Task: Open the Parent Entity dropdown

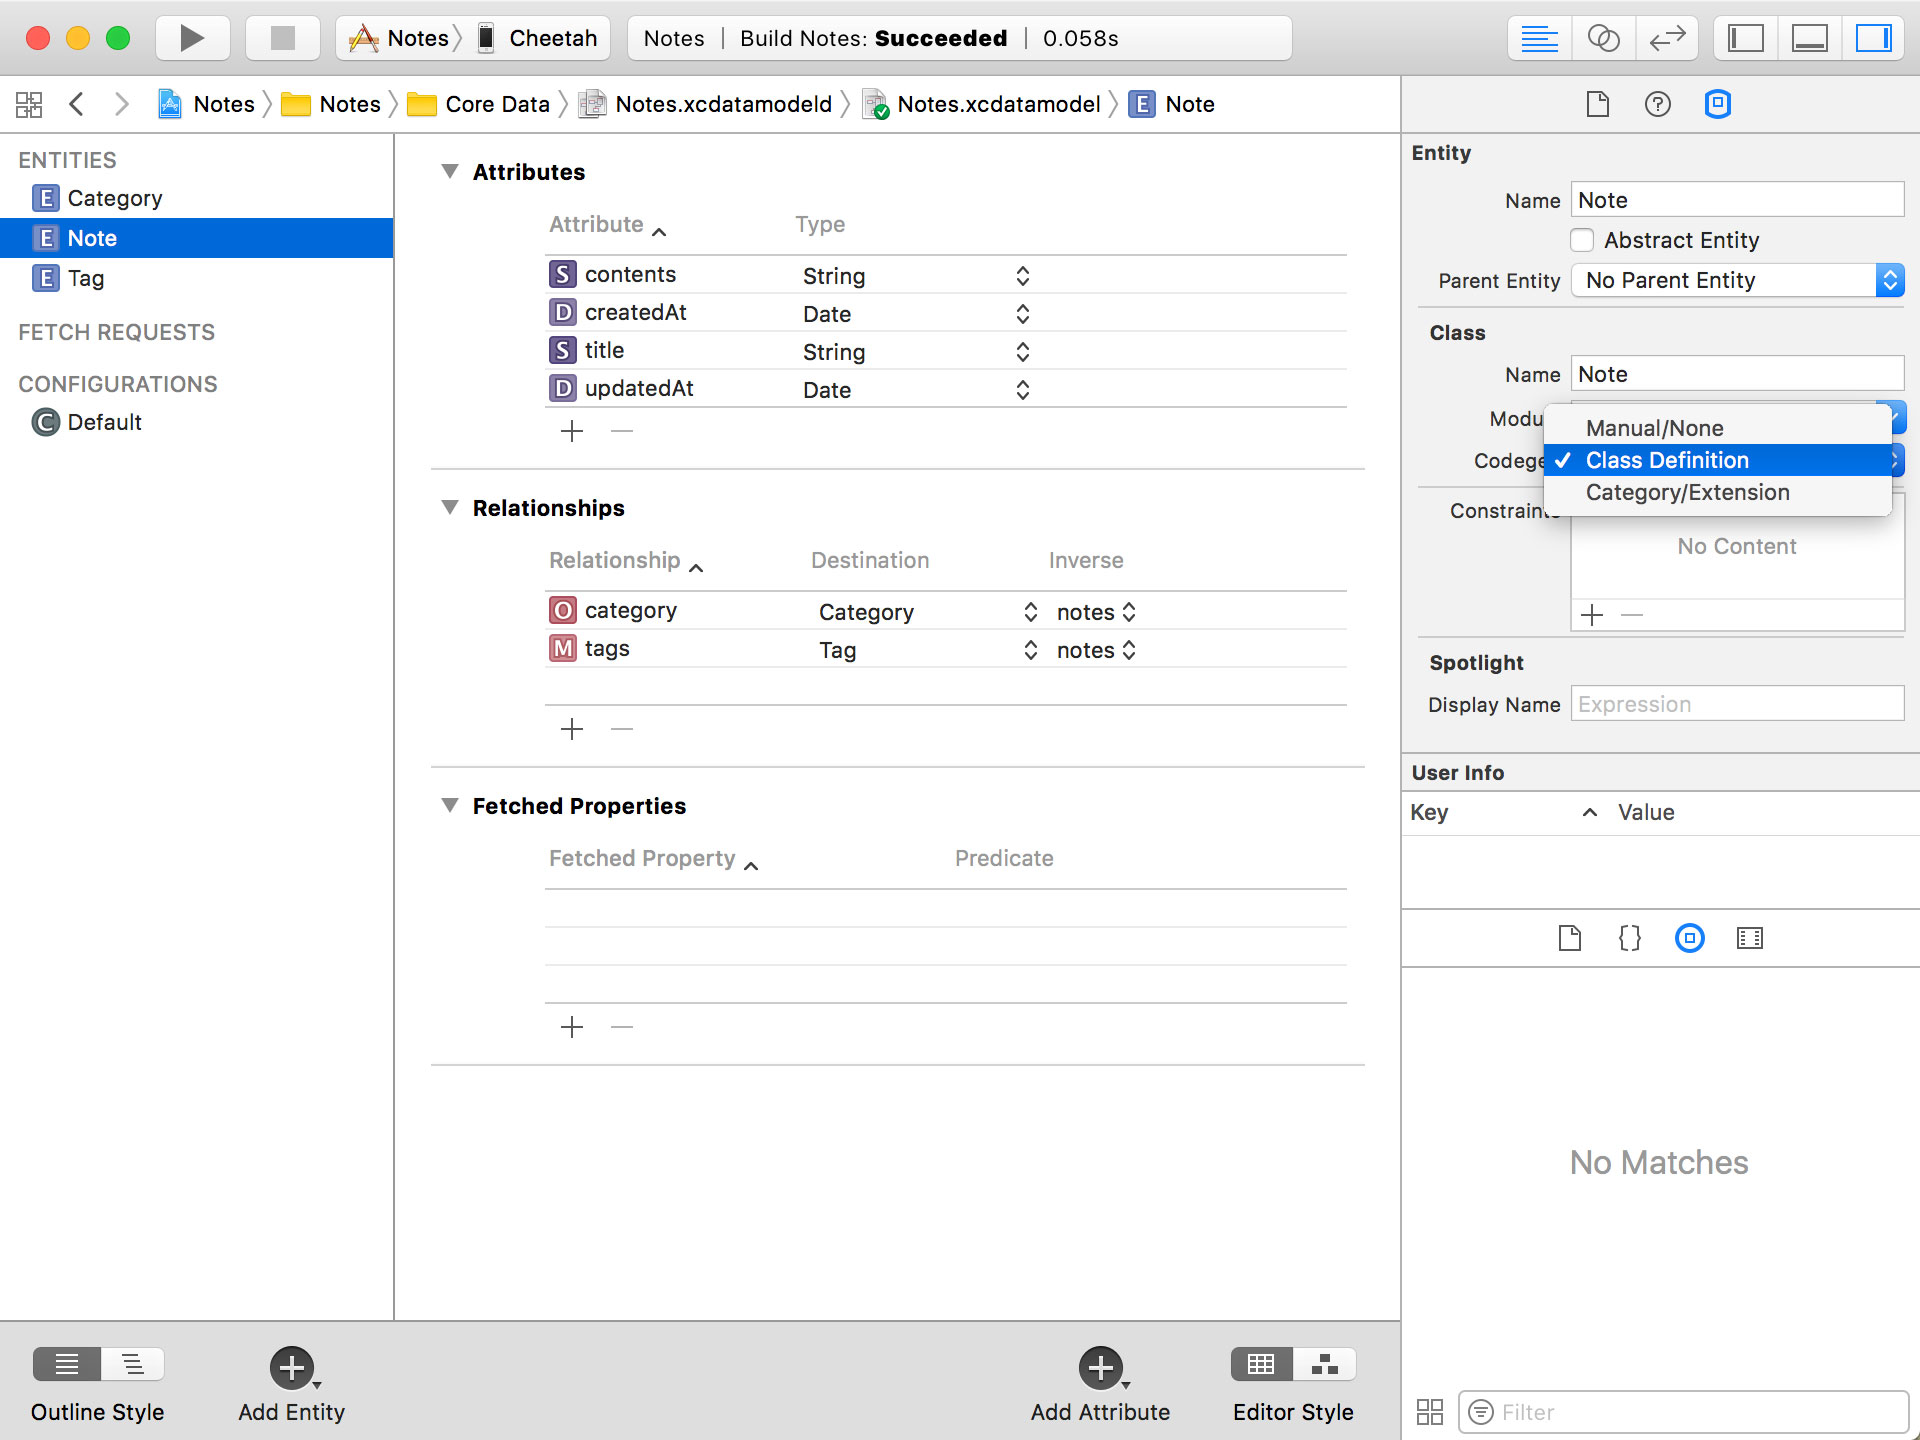Action: pos(1737,280)
